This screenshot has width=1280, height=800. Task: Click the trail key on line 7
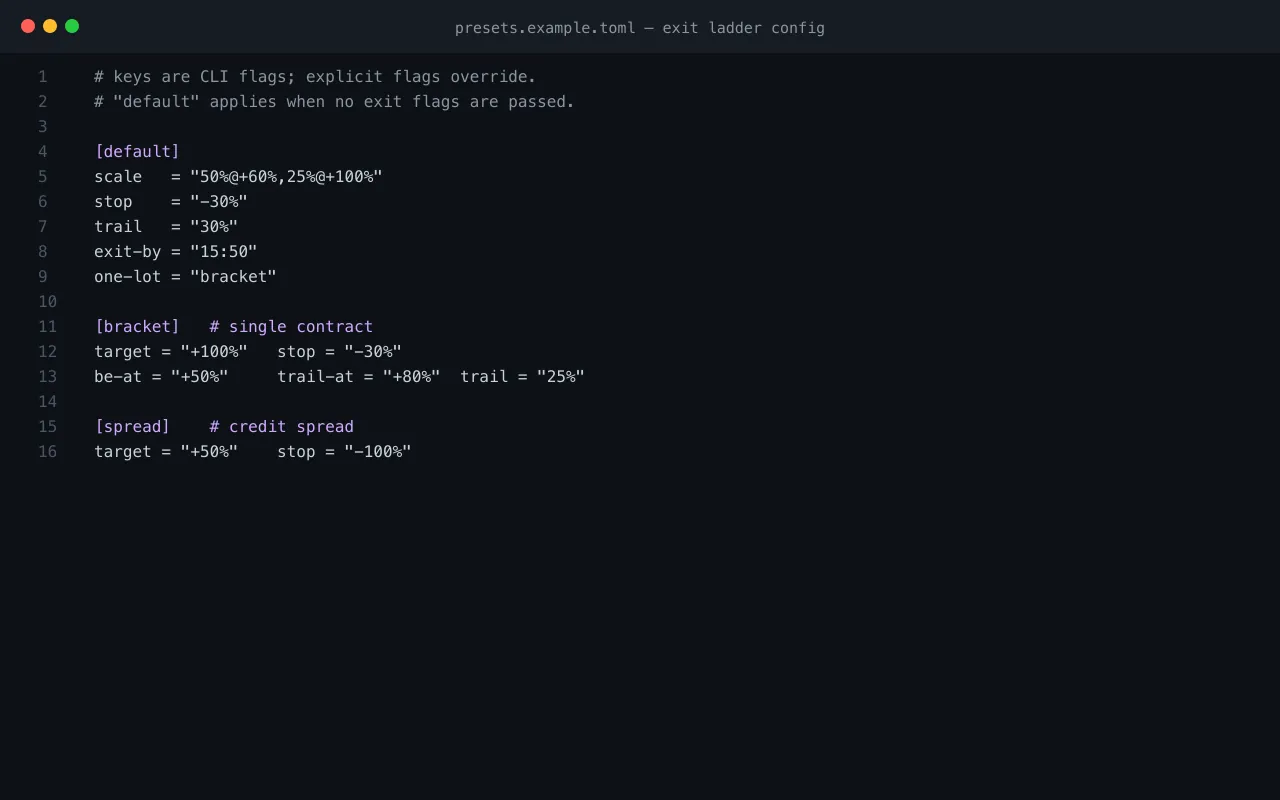click(x=118, y=227)
